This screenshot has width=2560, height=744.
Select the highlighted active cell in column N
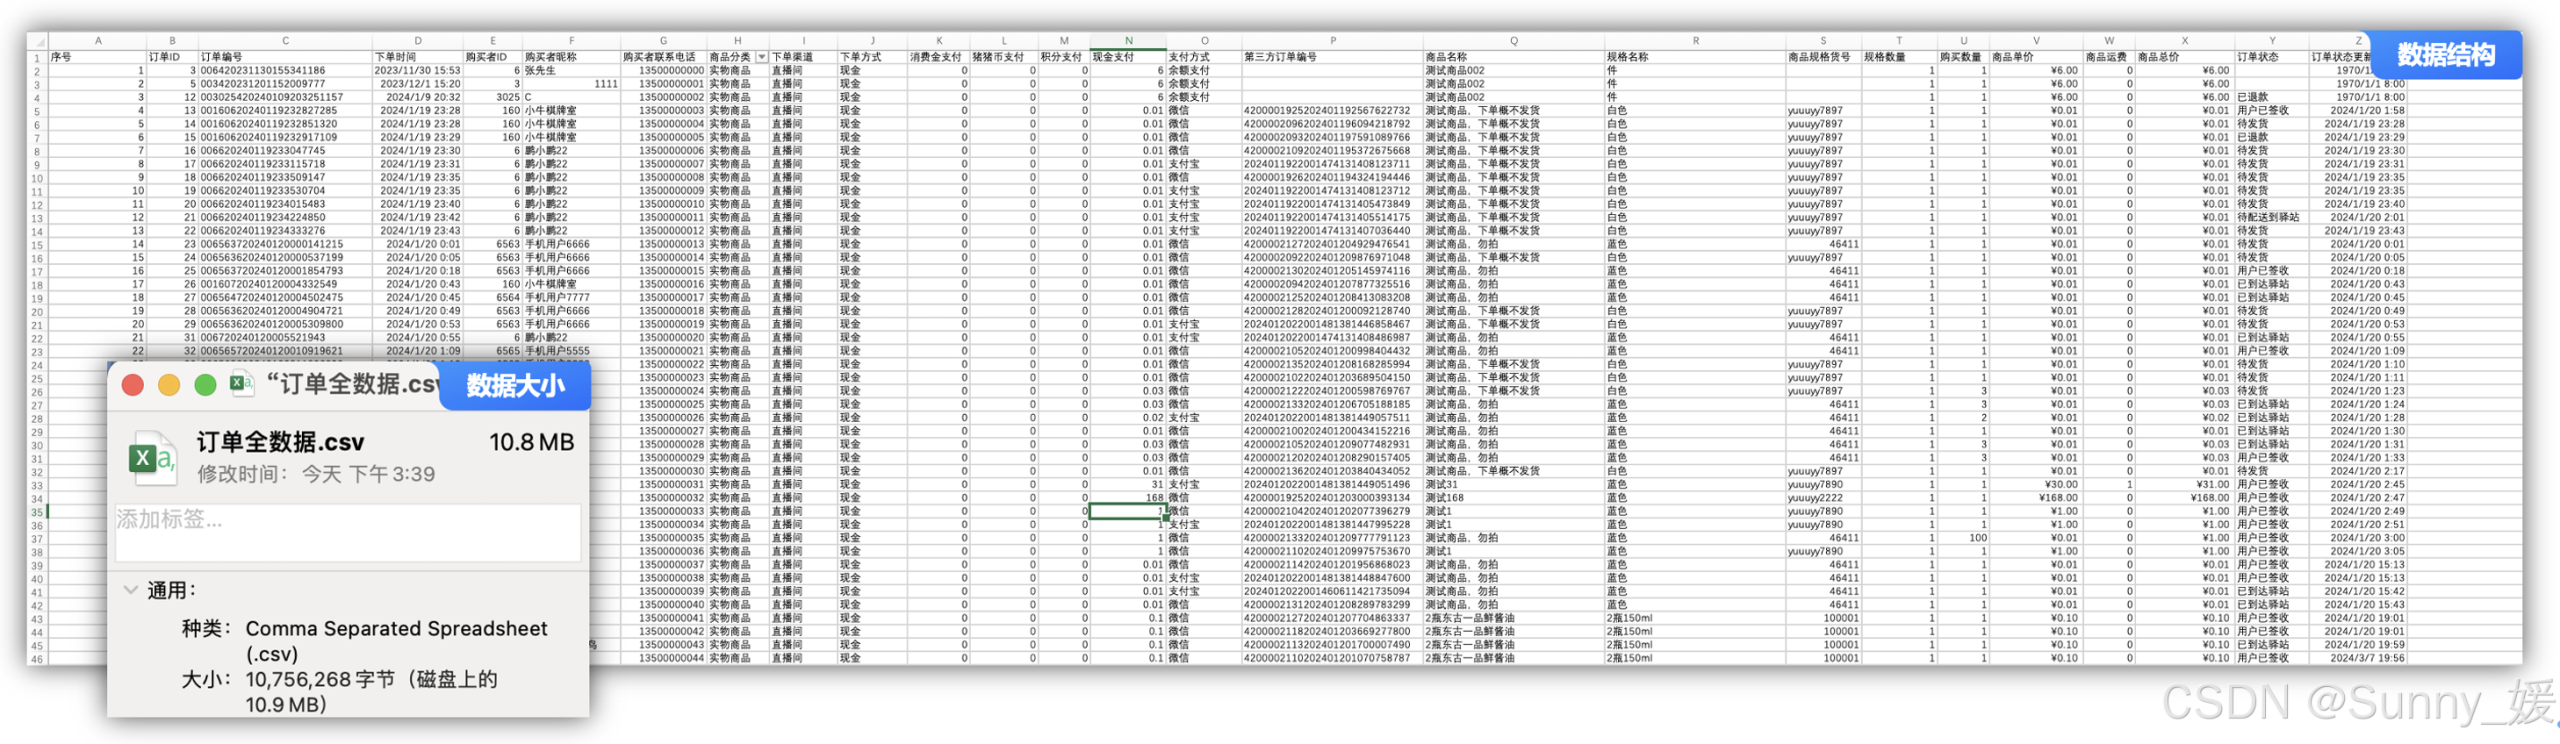[1127, 511]
